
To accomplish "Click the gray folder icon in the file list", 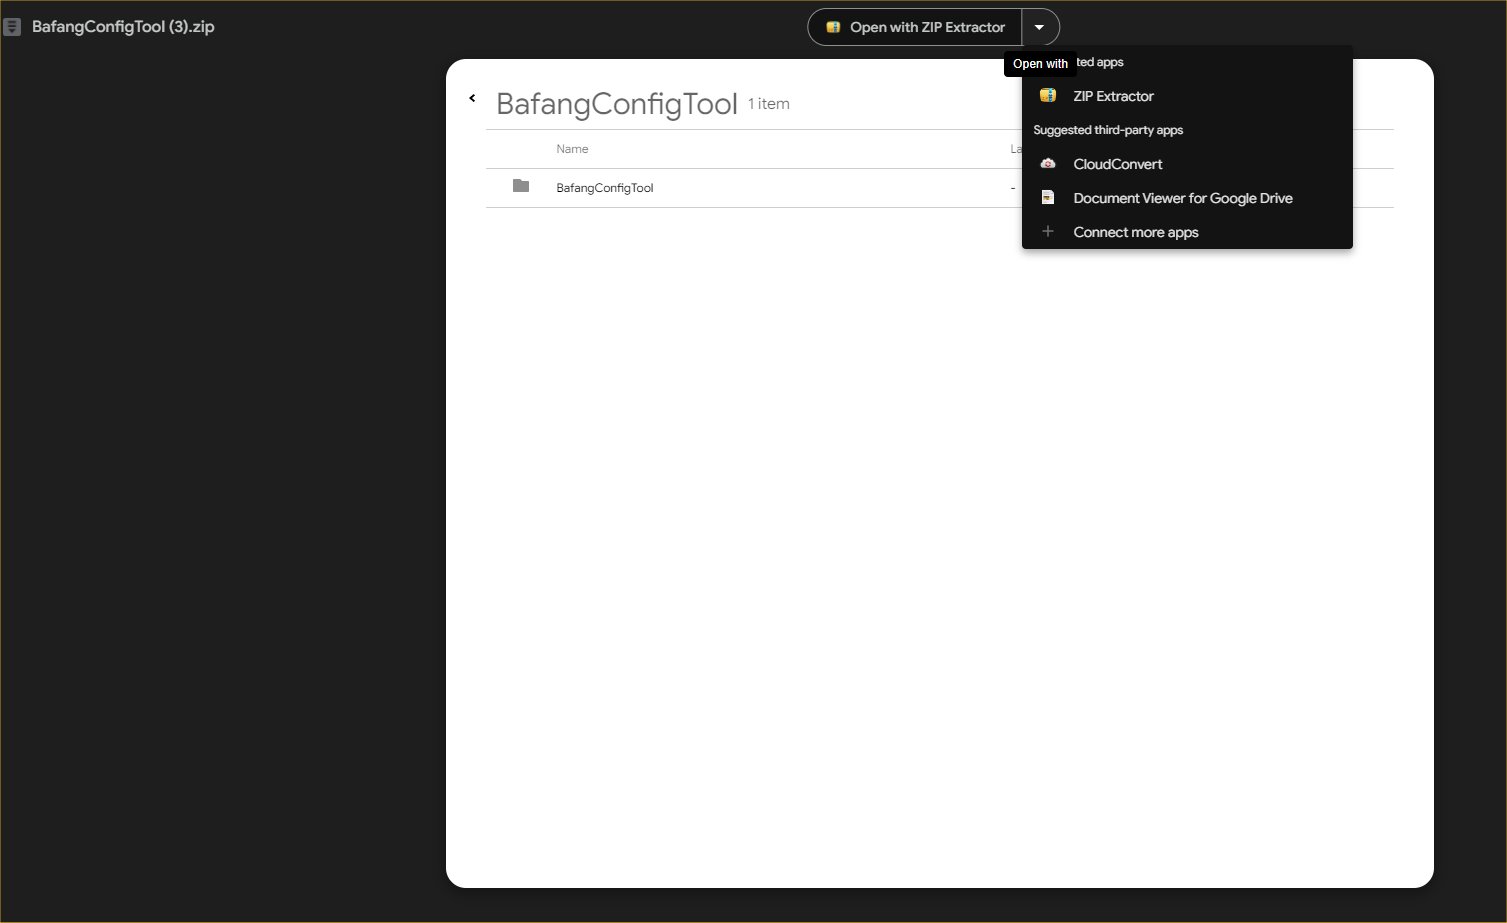I will (520, 186).
